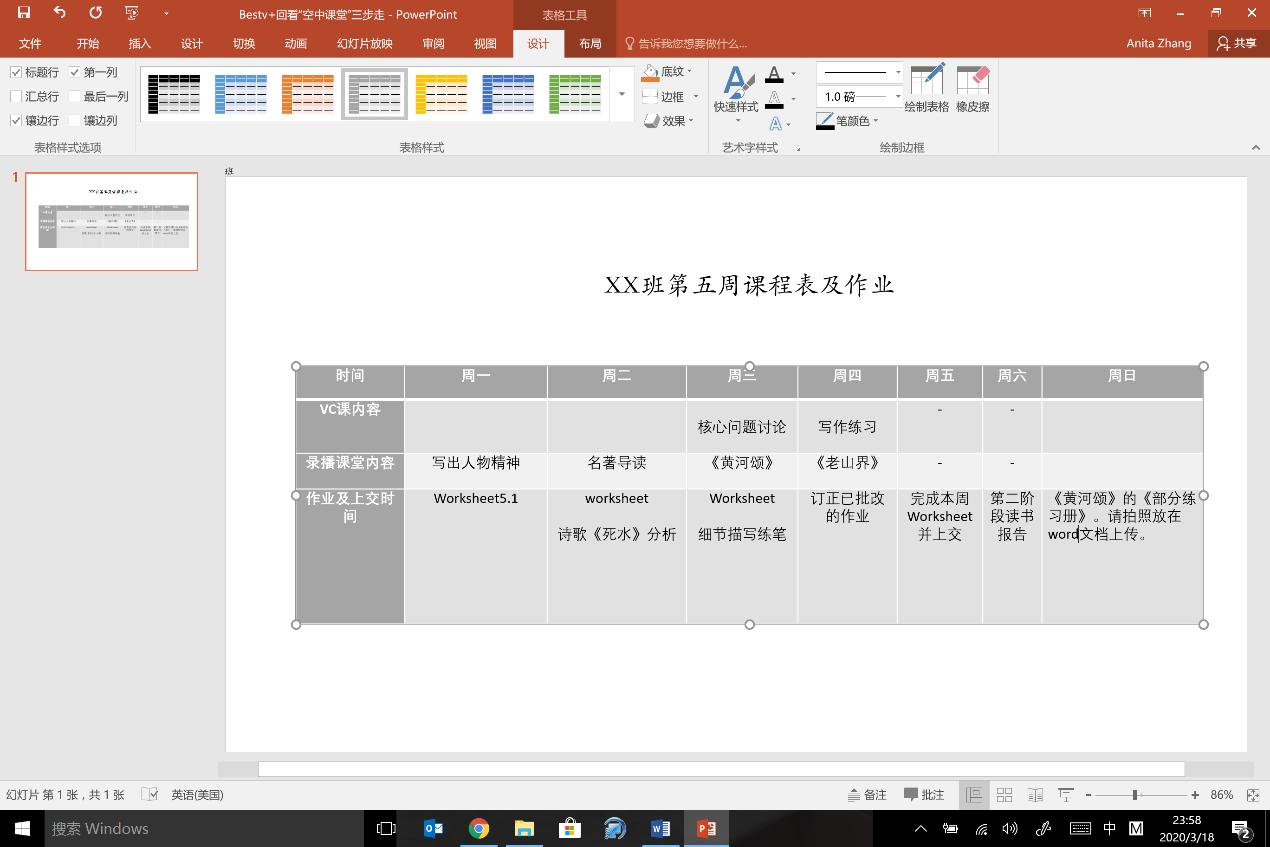Select the 绘制表格 (Draw Table) tool
The width and height of the screenshot is (1270, 847).
pos(926,89)
